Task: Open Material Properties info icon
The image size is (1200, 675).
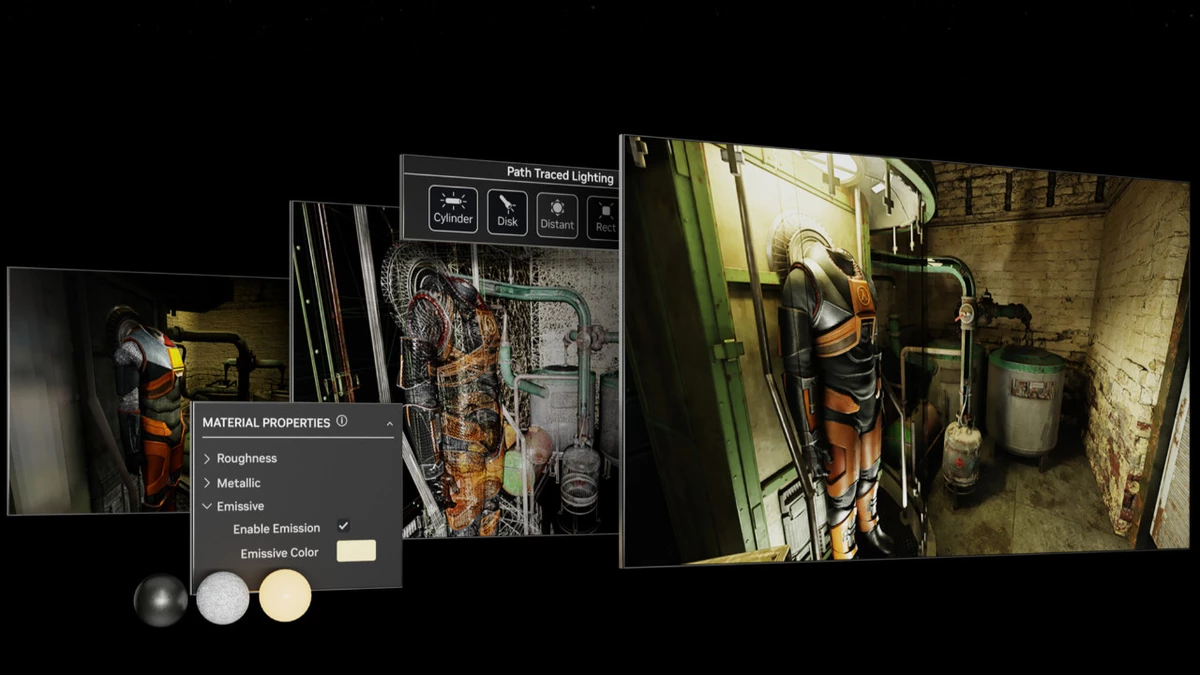Action: tap(342, 421)
